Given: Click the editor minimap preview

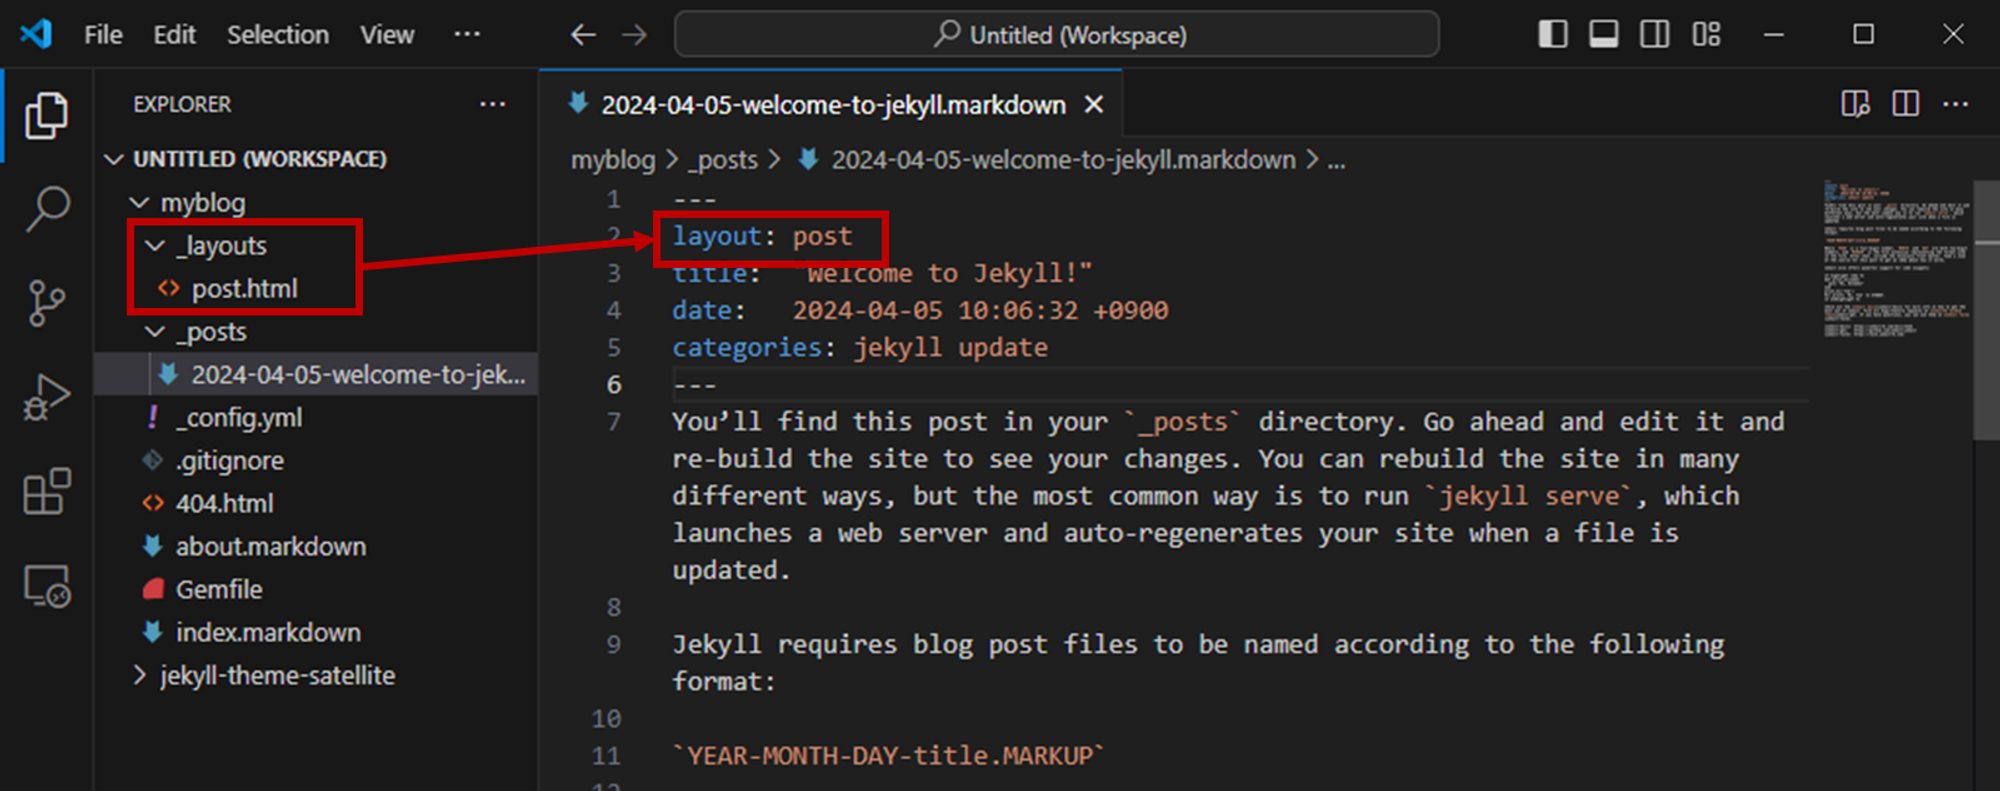Looking at the screenshot, I should [x=1895, y=260].
